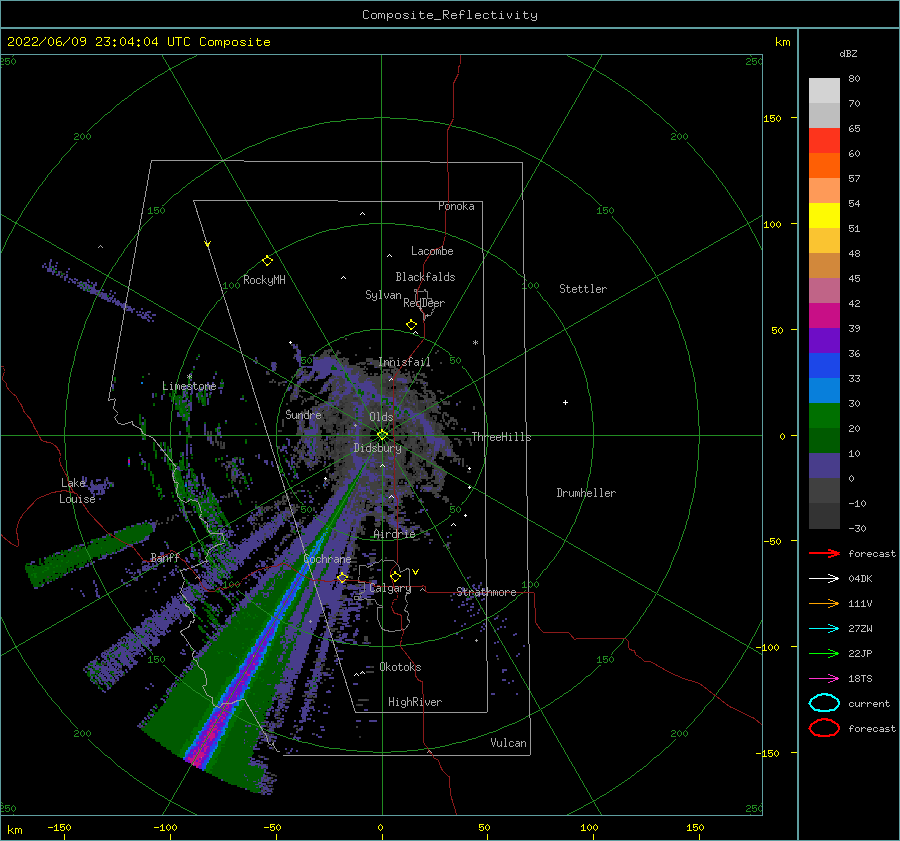Click the Lake Louise label
The height and width of the screenshot is (841, 900).
[78, 491]
